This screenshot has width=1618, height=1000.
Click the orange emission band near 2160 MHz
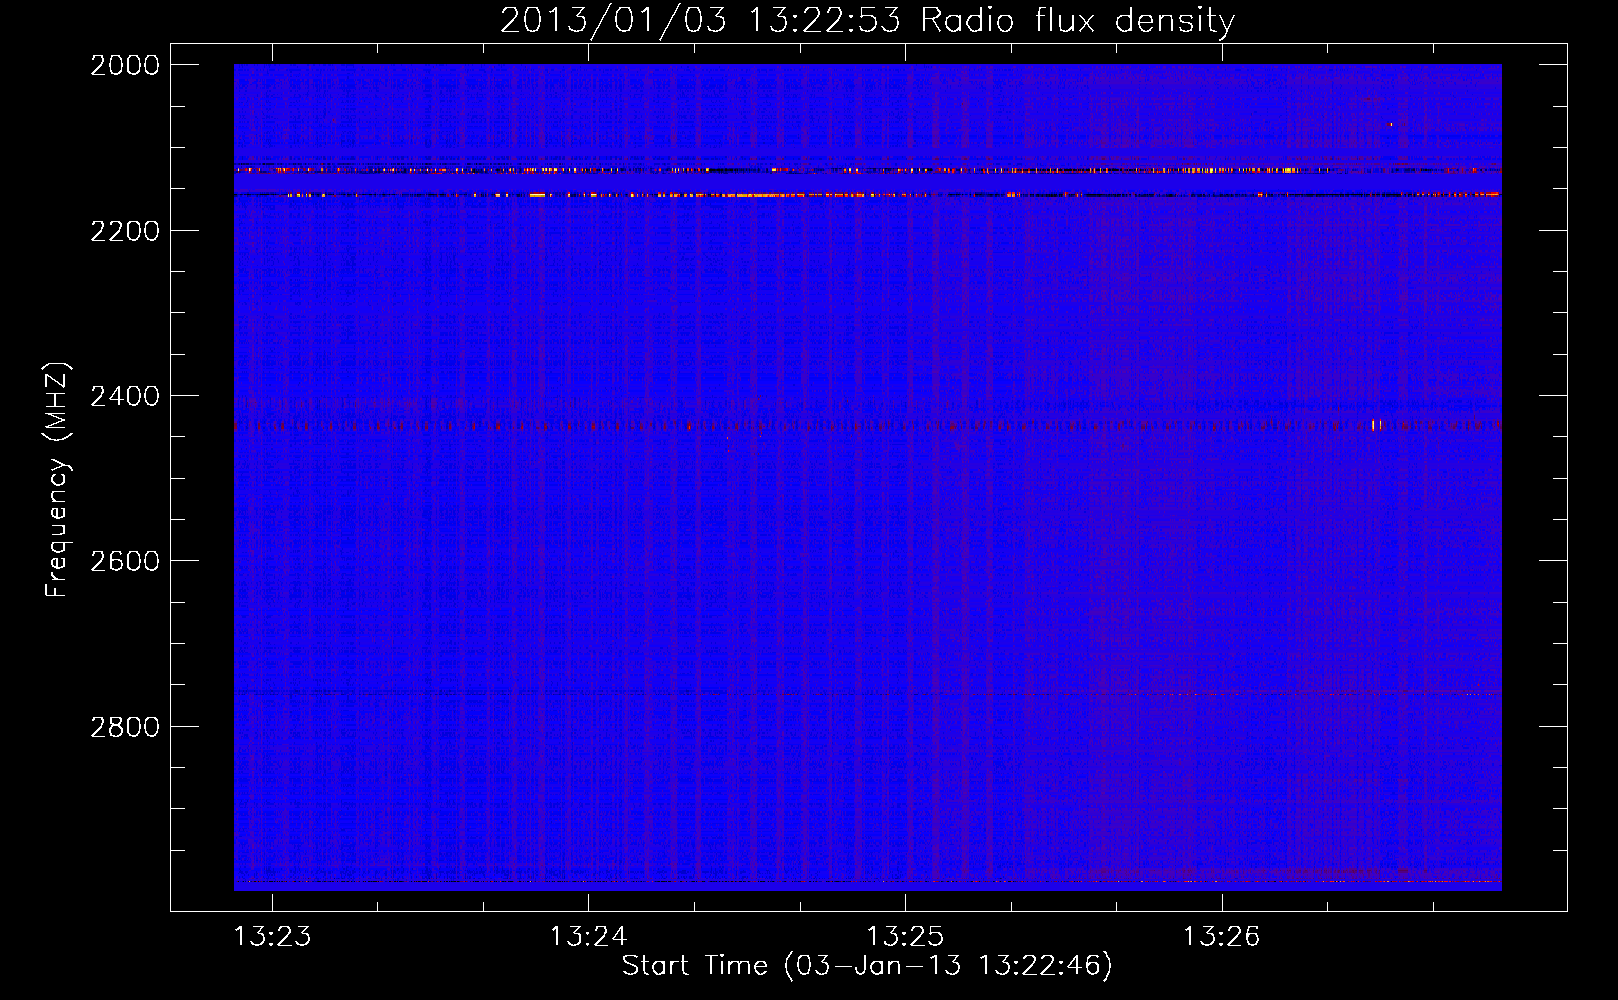867,195
